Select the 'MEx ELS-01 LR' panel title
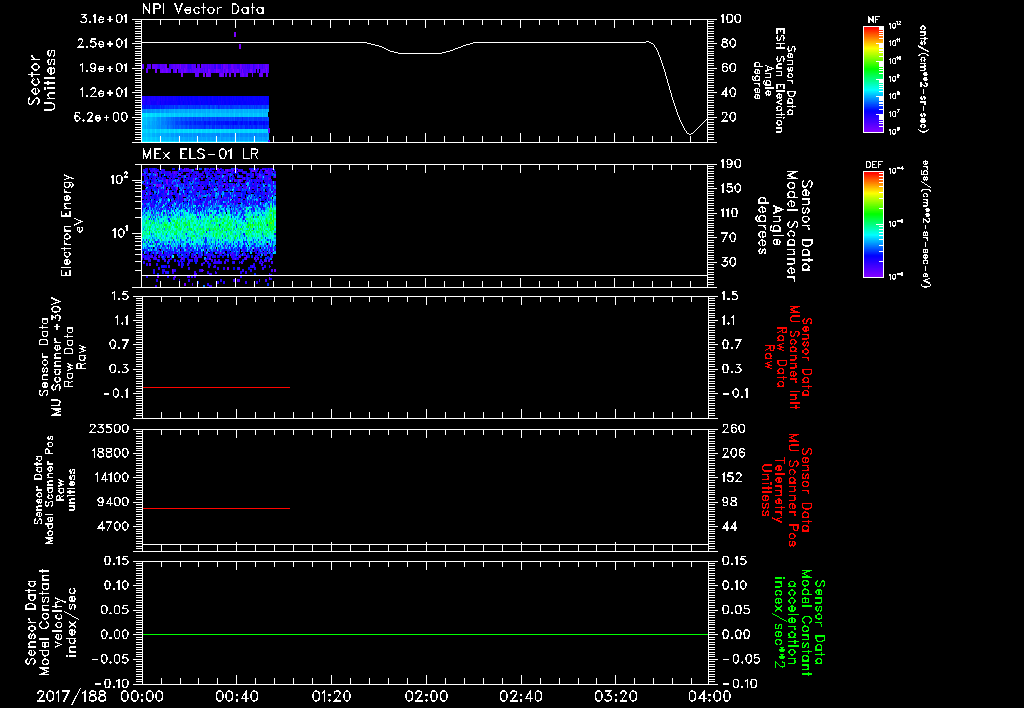This screenshot has width=1024, height=708. coord(200,154)
